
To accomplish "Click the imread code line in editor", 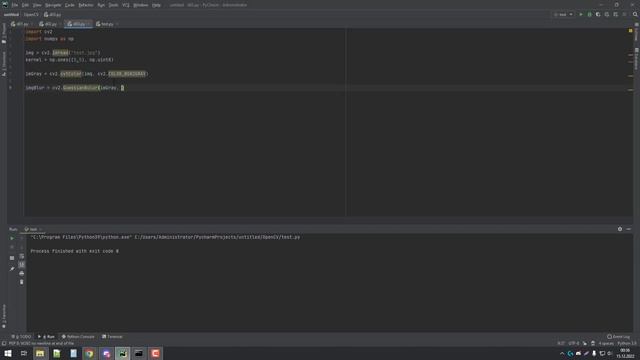I will click(62, 53).
